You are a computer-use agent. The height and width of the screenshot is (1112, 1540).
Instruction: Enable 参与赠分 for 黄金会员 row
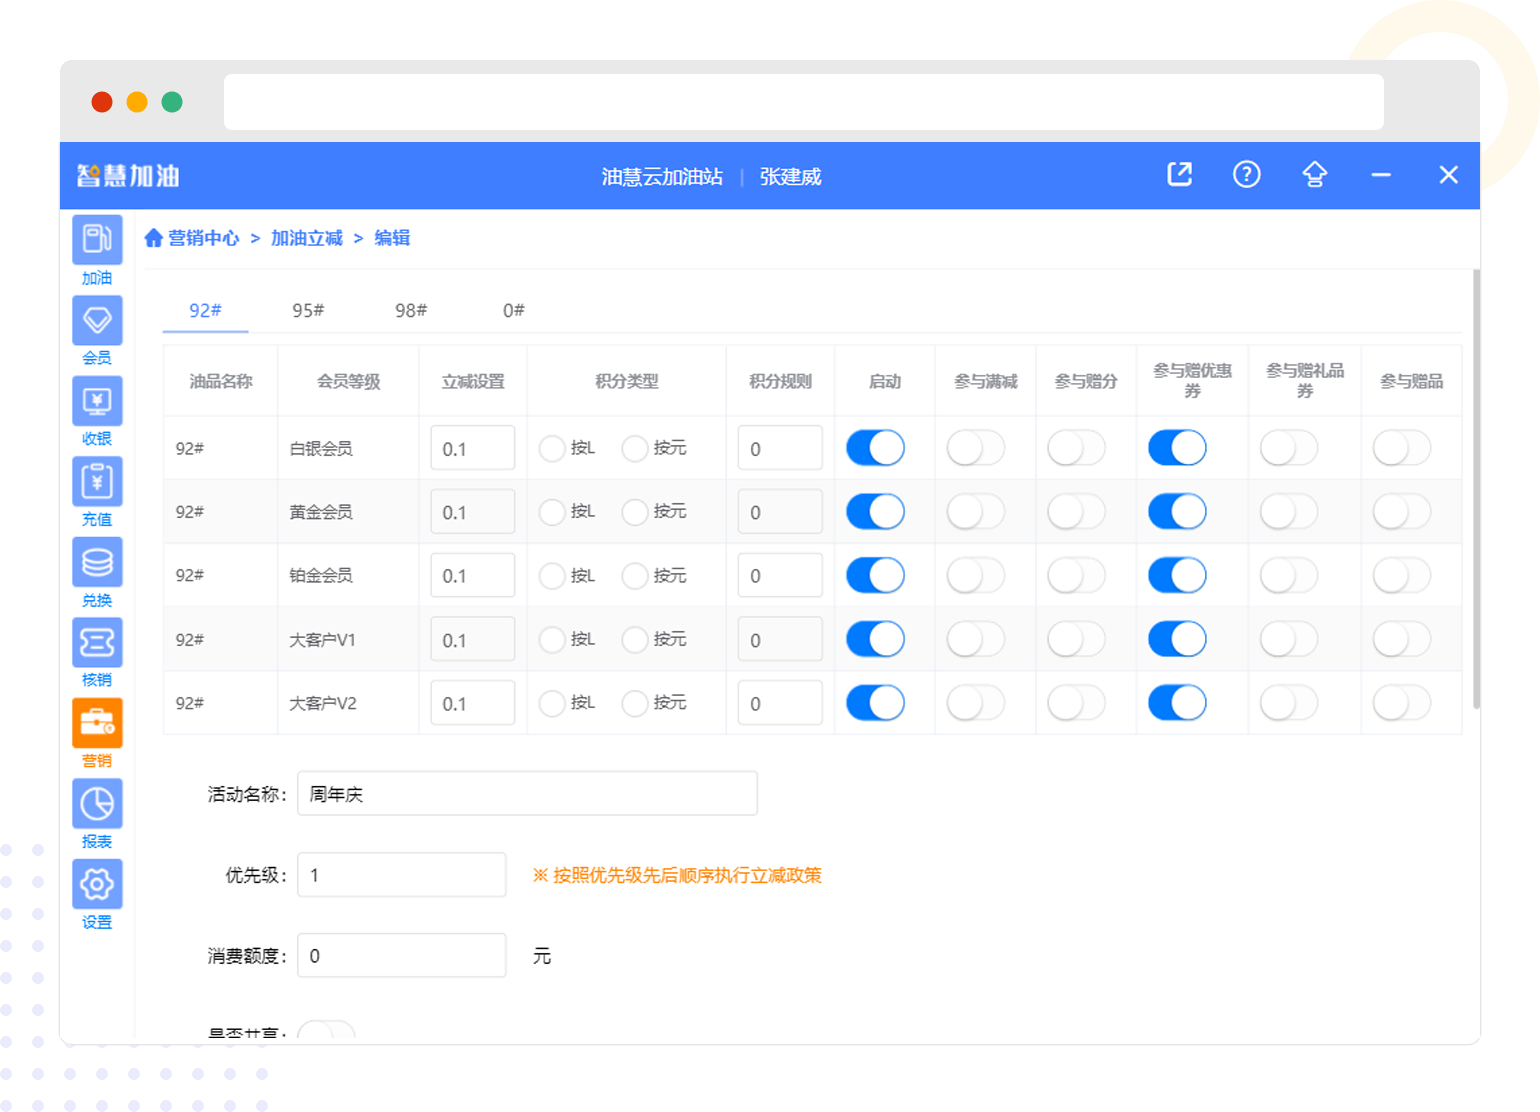coord(1076,512)
